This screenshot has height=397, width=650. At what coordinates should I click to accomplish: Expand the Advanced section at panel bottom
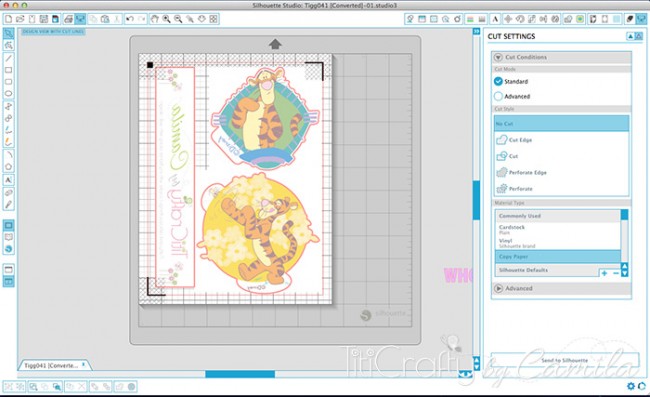coord(498,288)
